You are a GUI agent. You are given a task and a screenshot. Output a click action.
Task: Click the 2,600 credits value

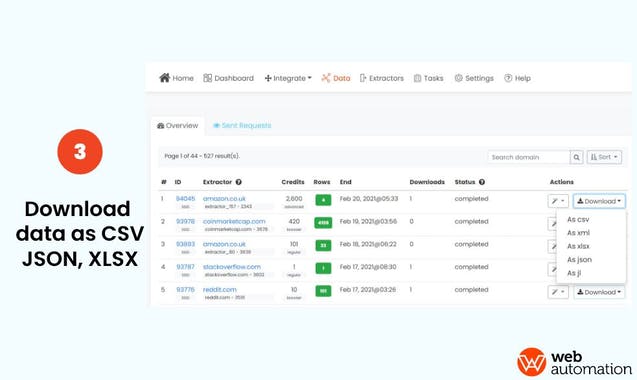coord(294,199)
